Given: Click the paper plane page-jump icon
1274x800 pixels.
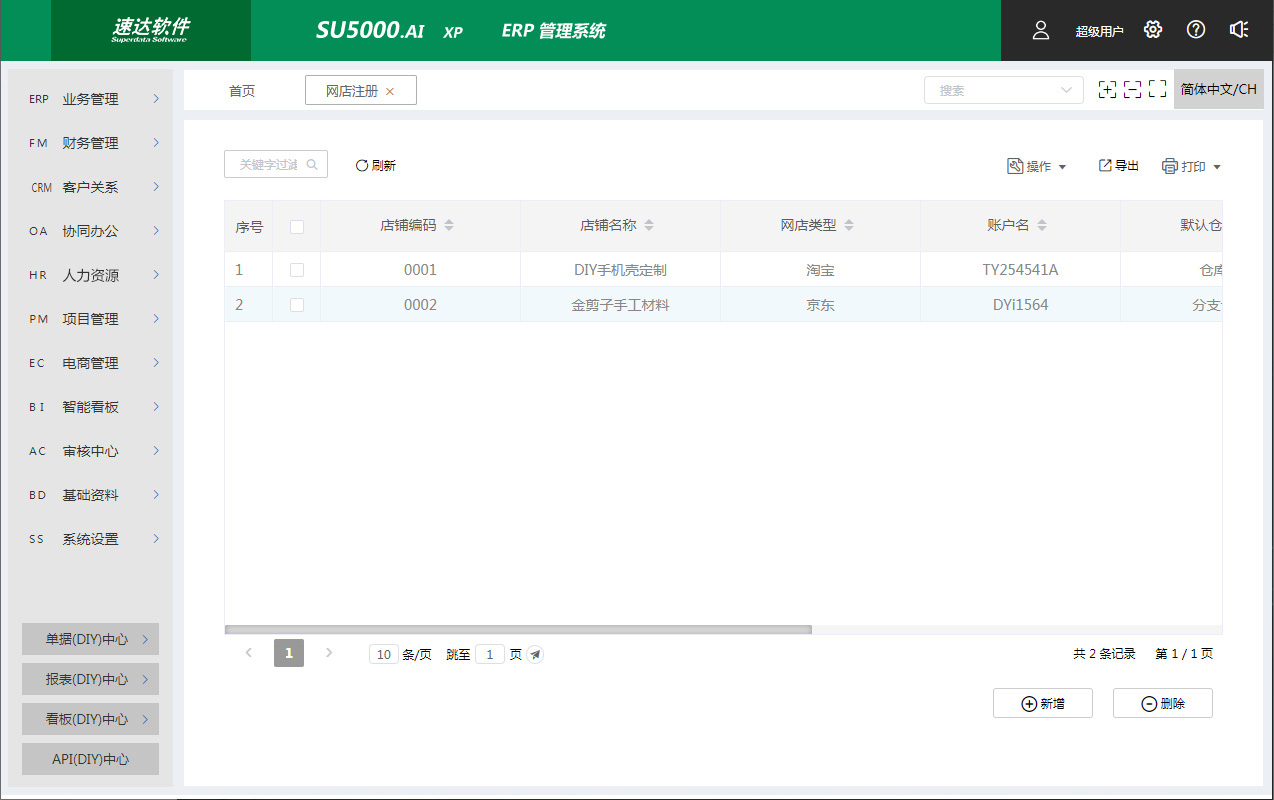Looking at the screenshot, I should click(x=536, y=655).
